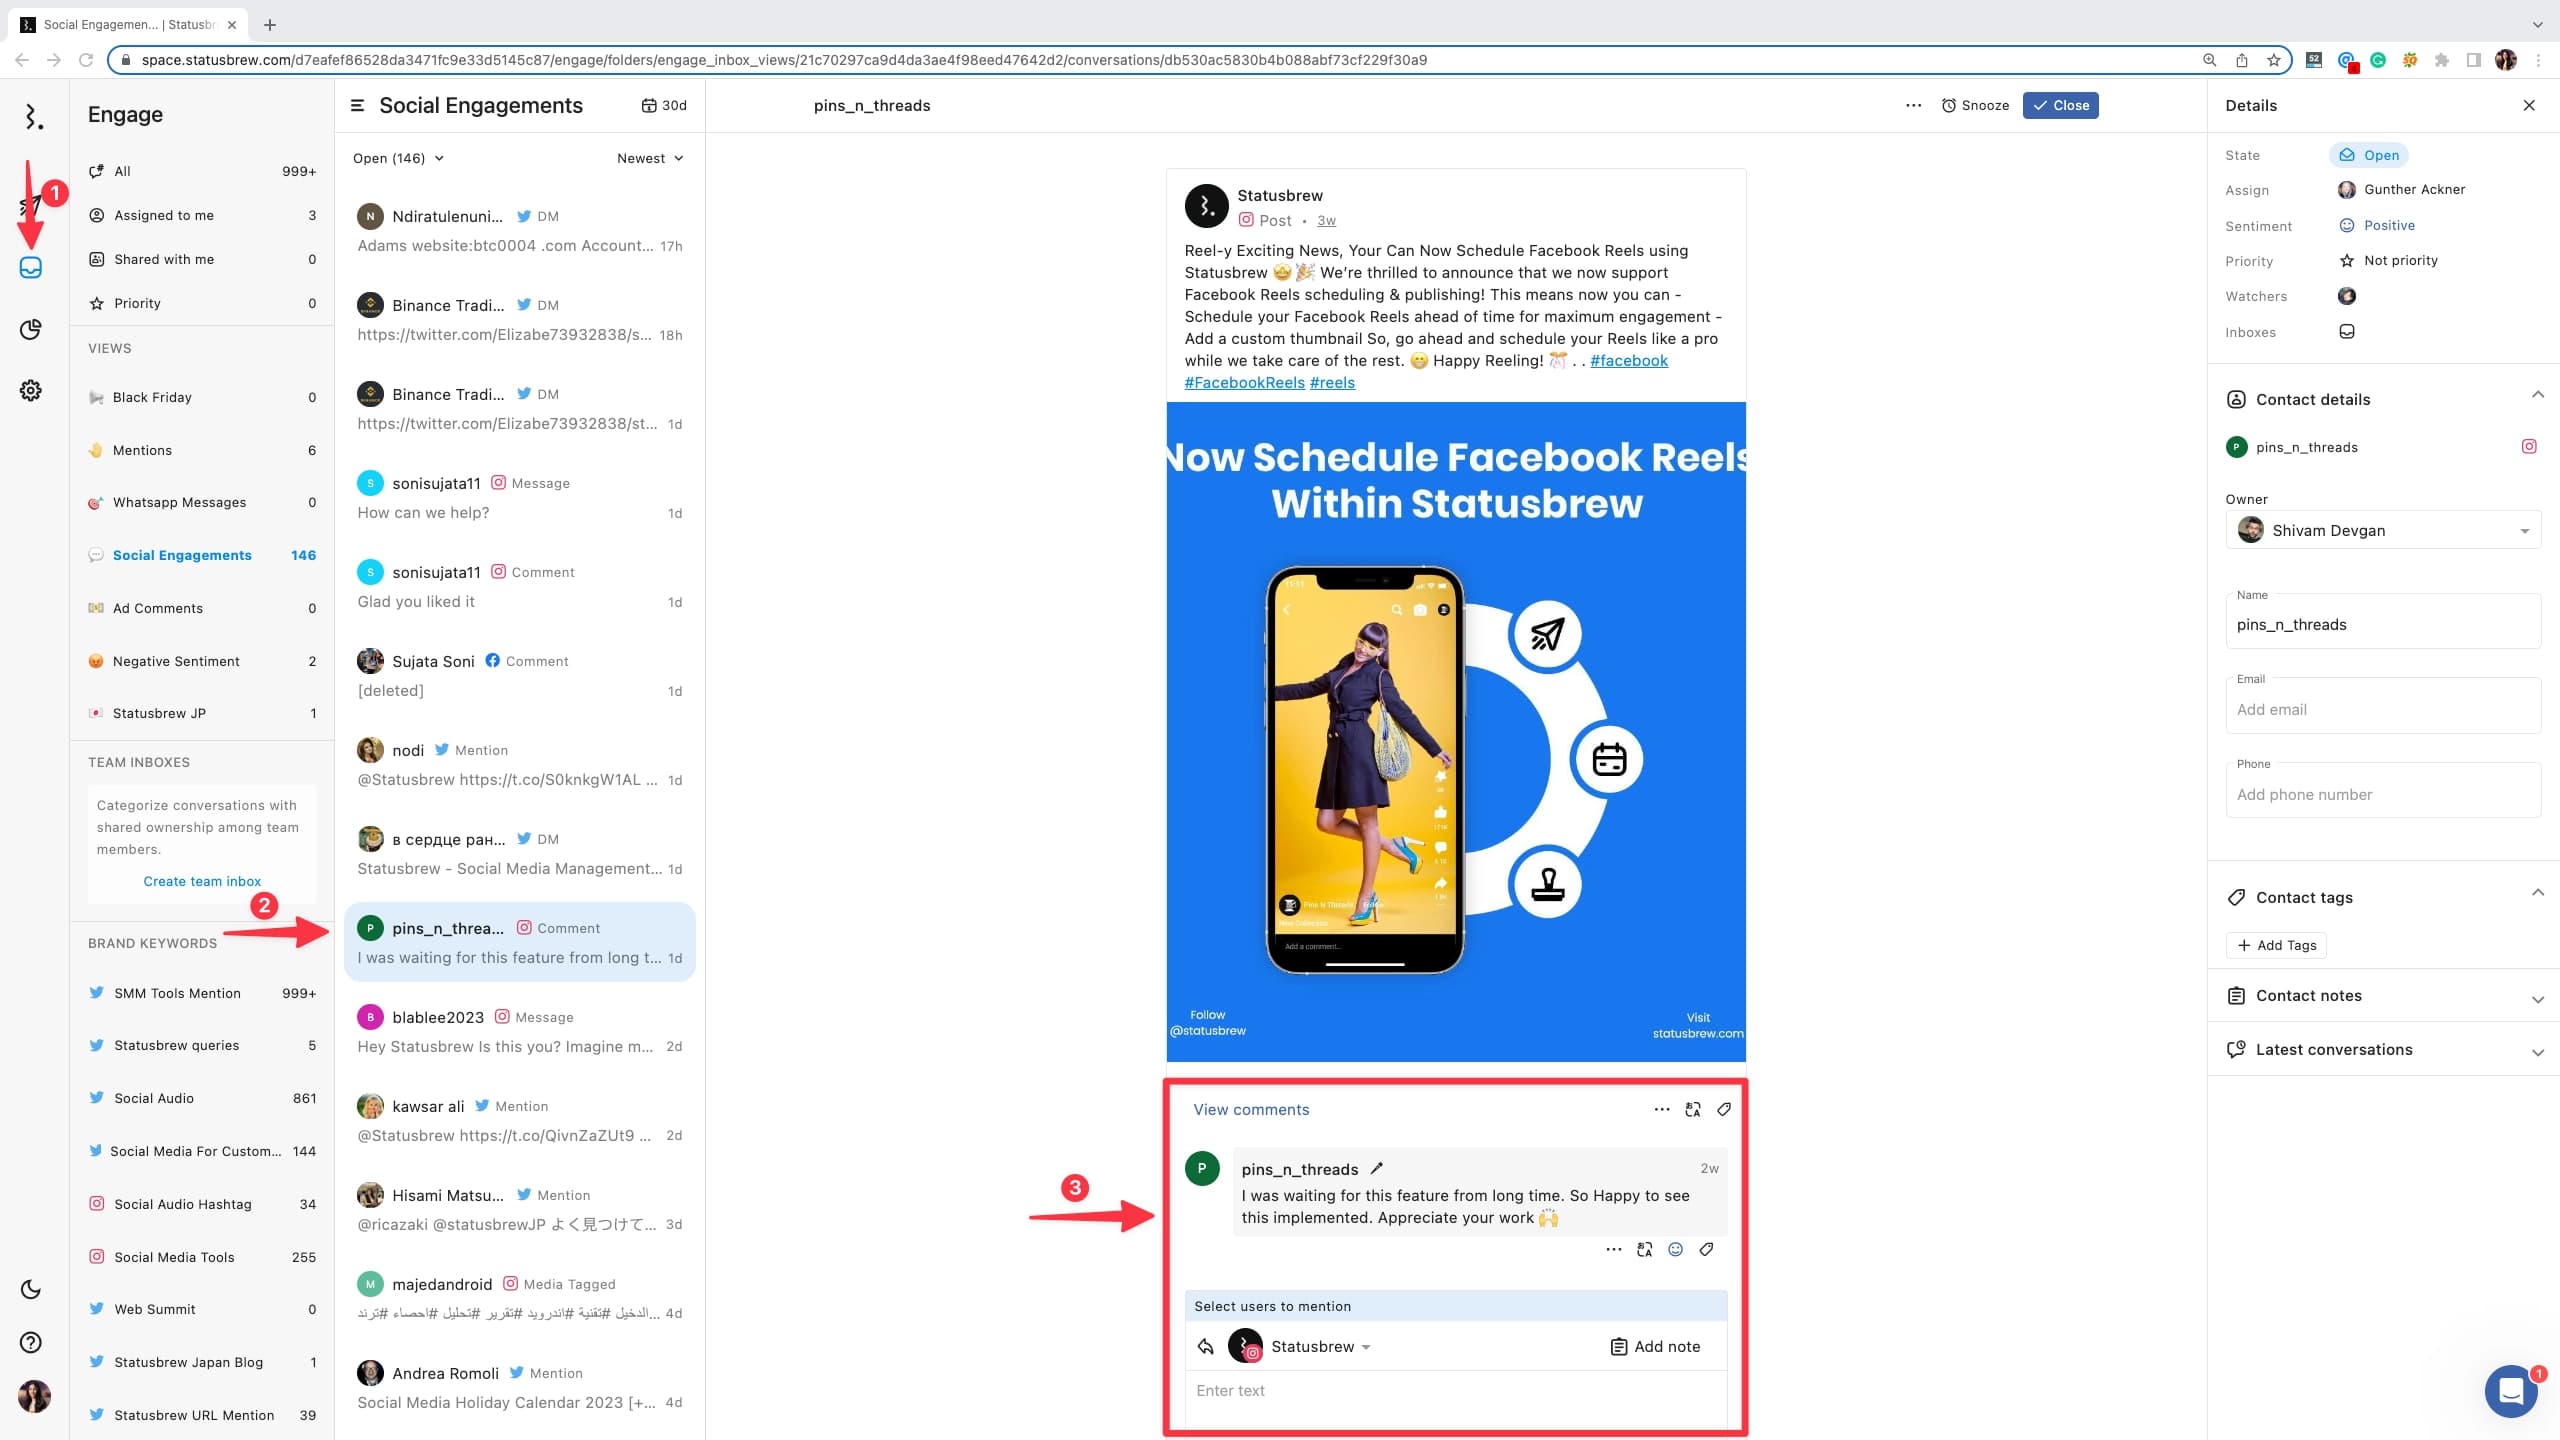Screen dimensions: 2560x1440
Task: Click the View comments link
Action: tap(1250, 1109)
